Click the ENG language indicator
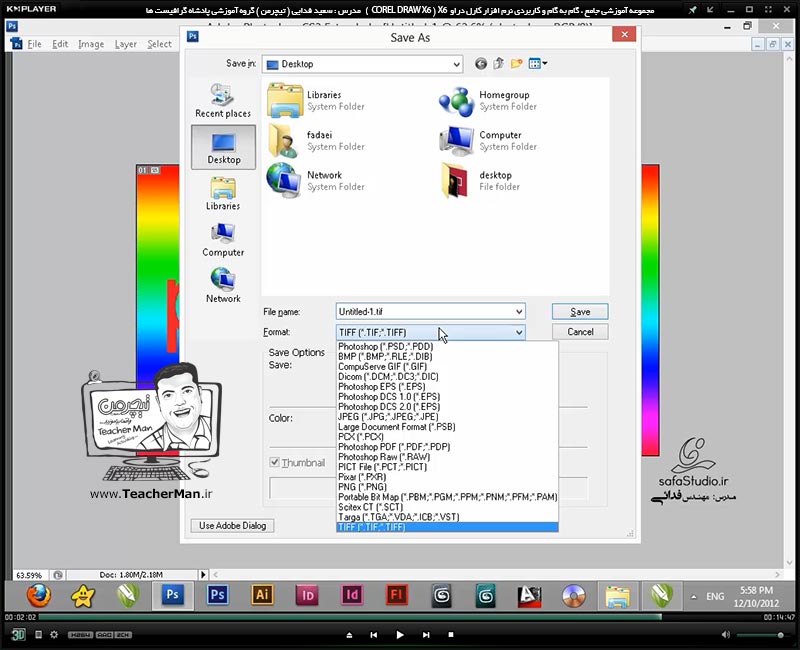 click(715, 596)
